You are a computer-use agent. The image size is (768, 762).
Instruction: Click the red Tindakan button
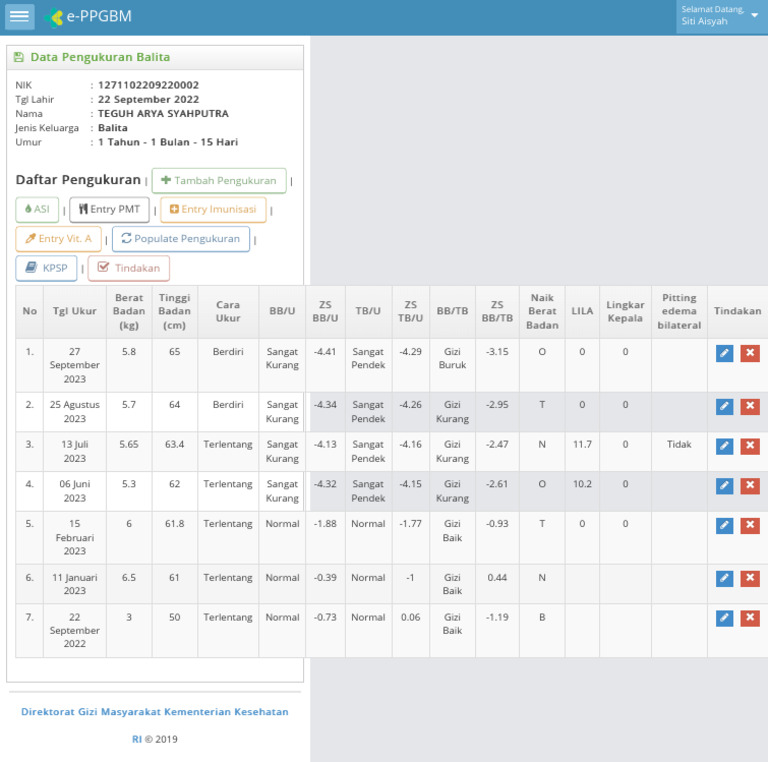coord(129,268)
